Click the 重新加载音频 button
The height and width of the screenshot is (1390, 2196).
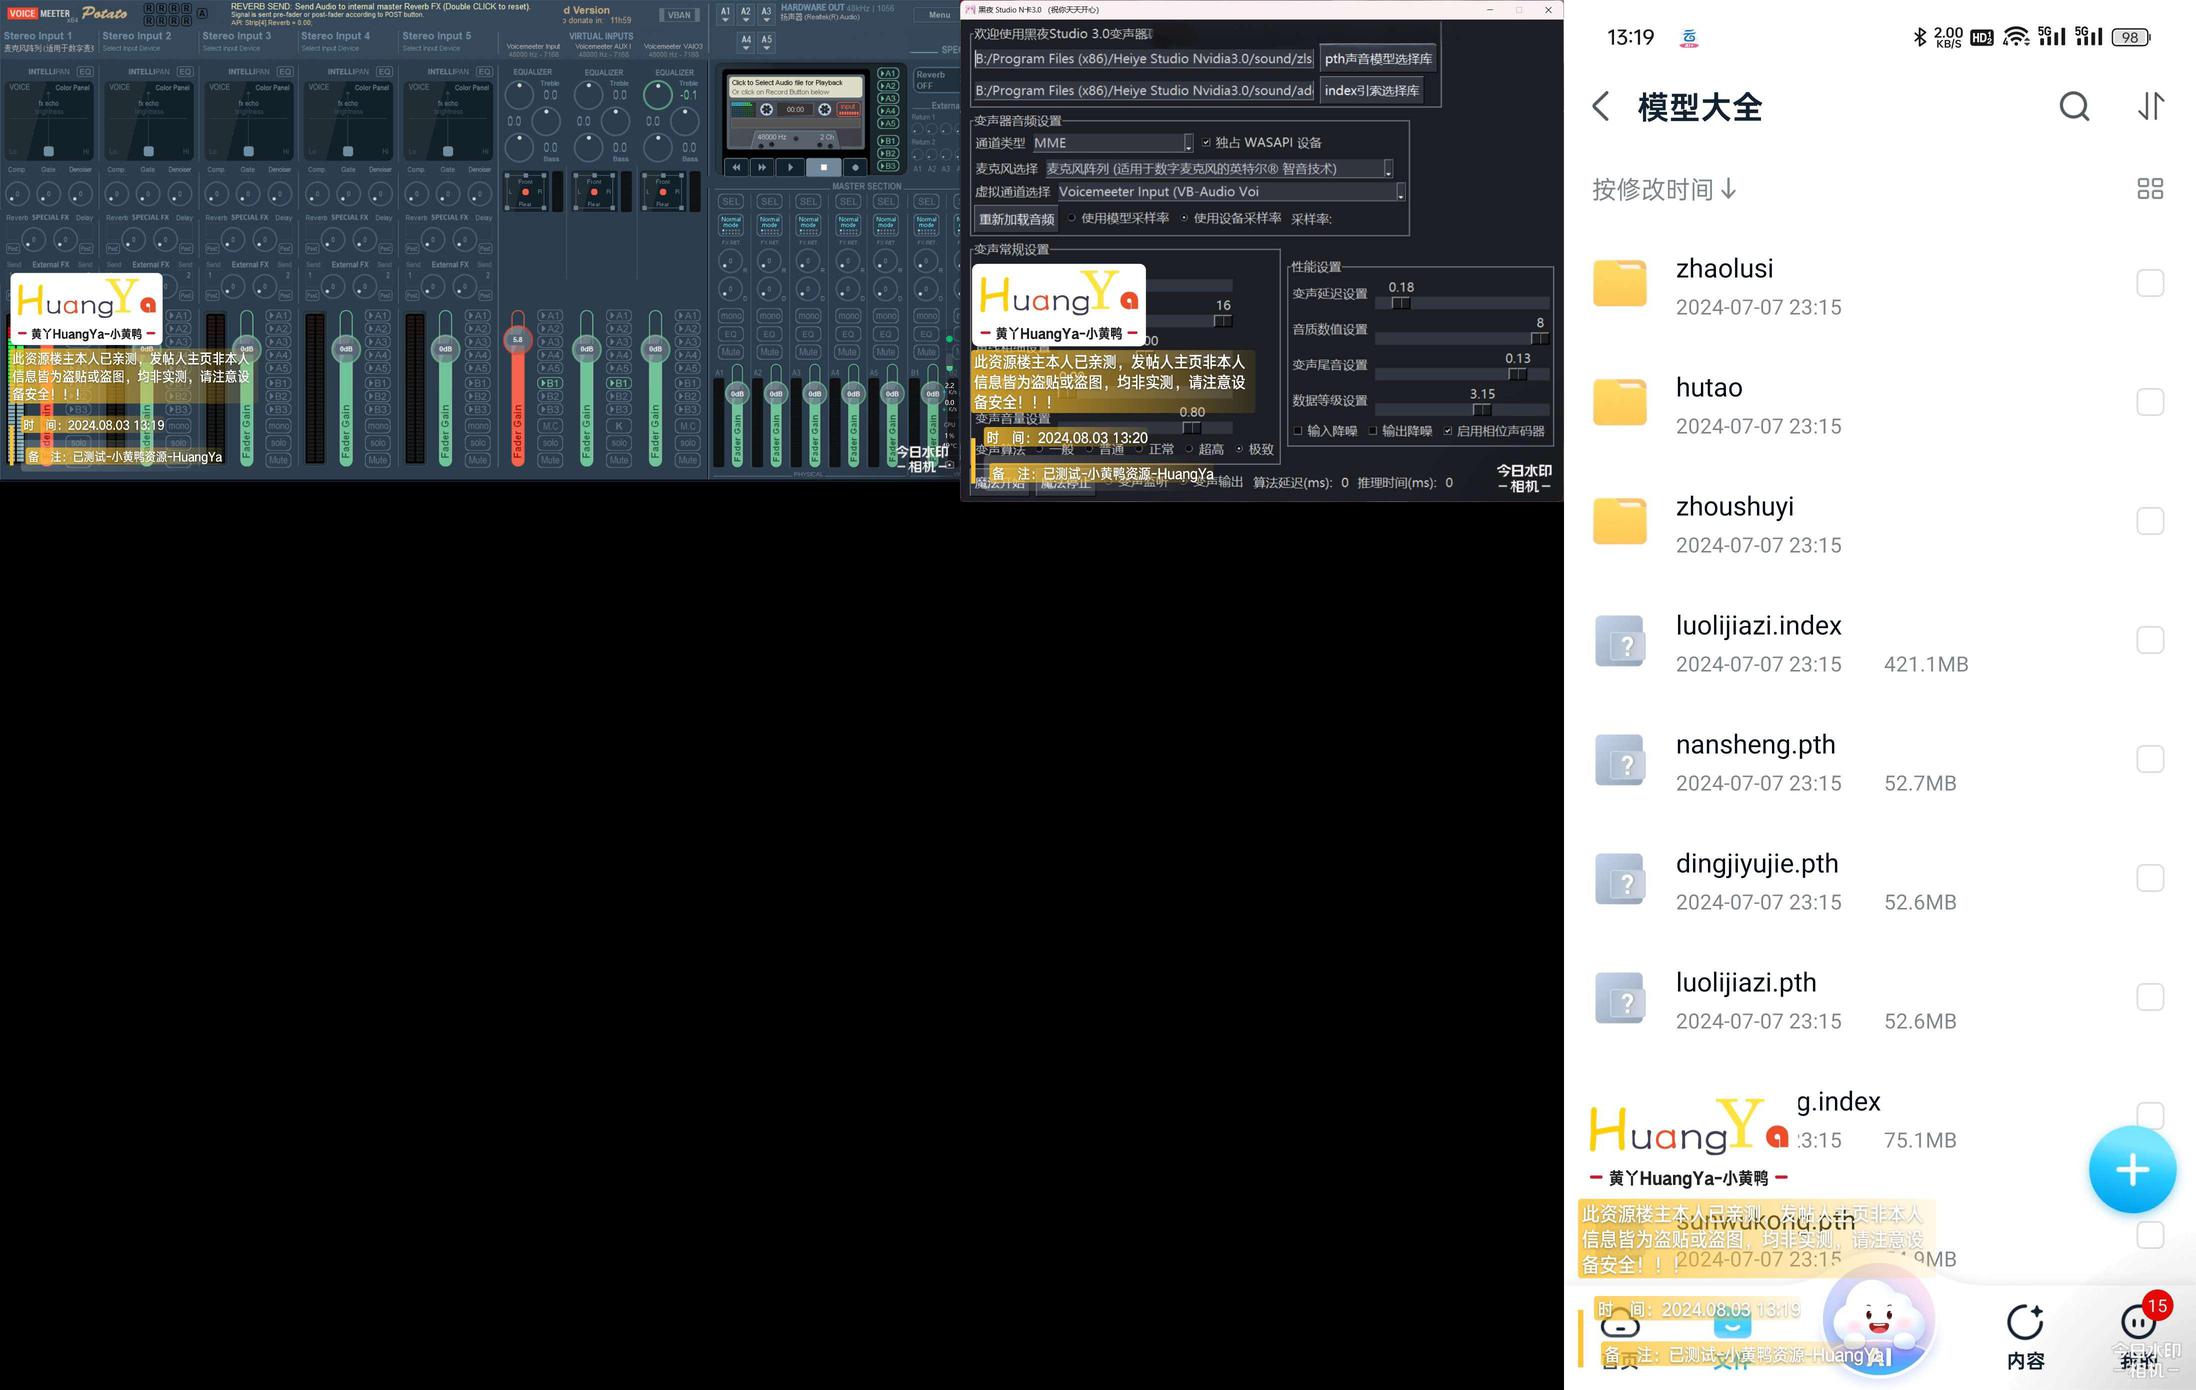coord(1016,219)
